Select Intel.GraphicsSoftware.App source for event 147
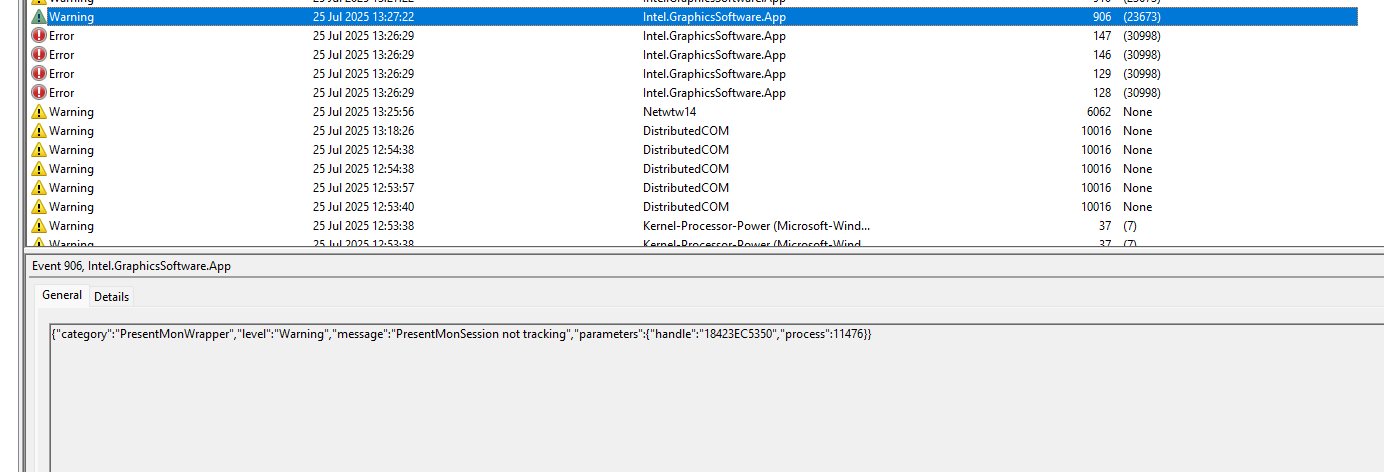 coord(714,36)
